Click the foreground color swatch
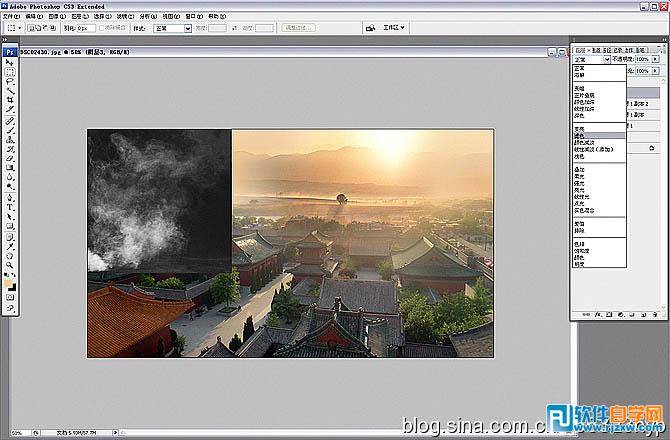670x440 pixels. [x=8, y=284]
